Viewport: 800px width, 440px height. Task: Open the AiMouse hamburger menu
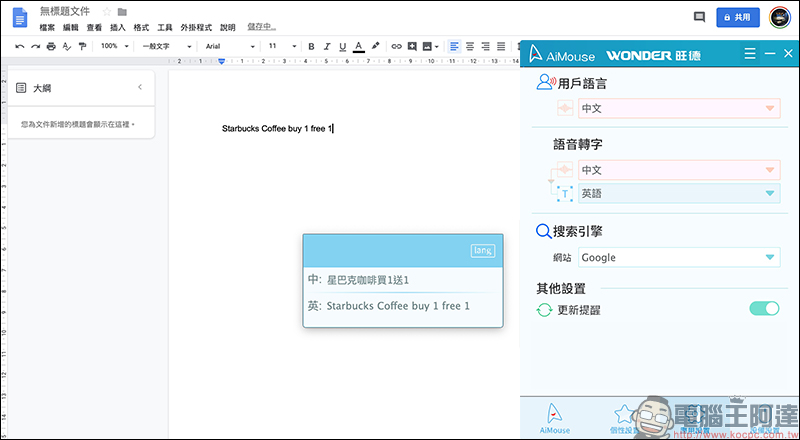point(750,53)
